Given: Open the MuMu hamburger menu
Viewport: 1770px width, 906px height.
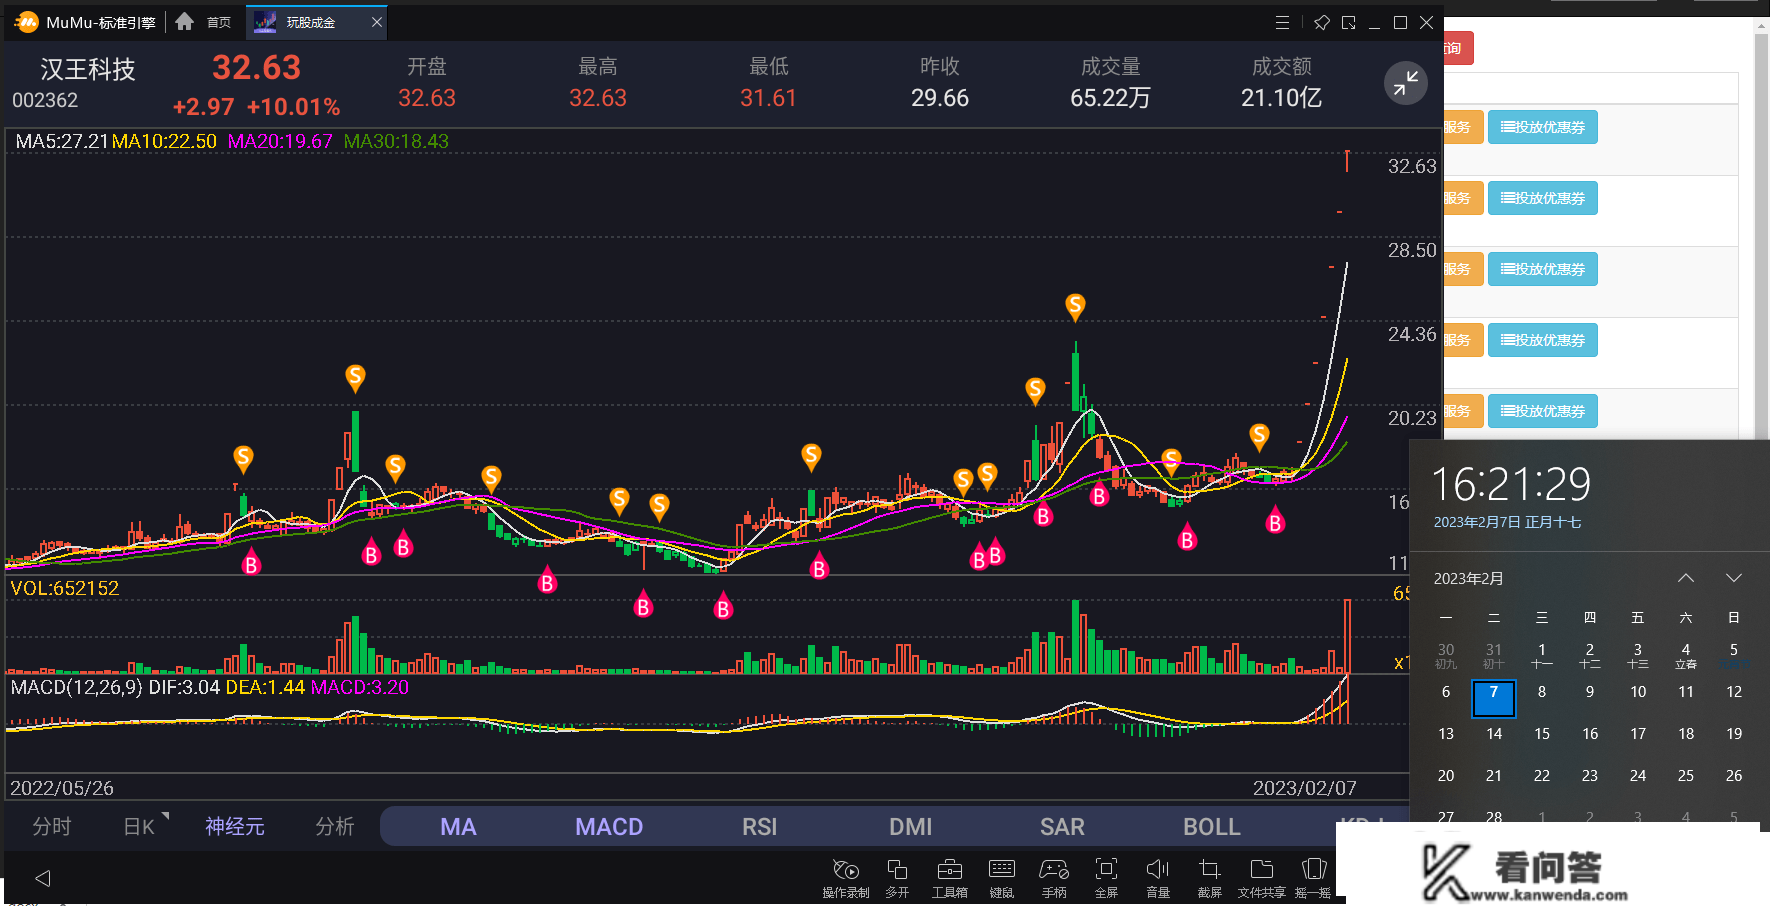Looking at the screenshot, I should 1283,22.
